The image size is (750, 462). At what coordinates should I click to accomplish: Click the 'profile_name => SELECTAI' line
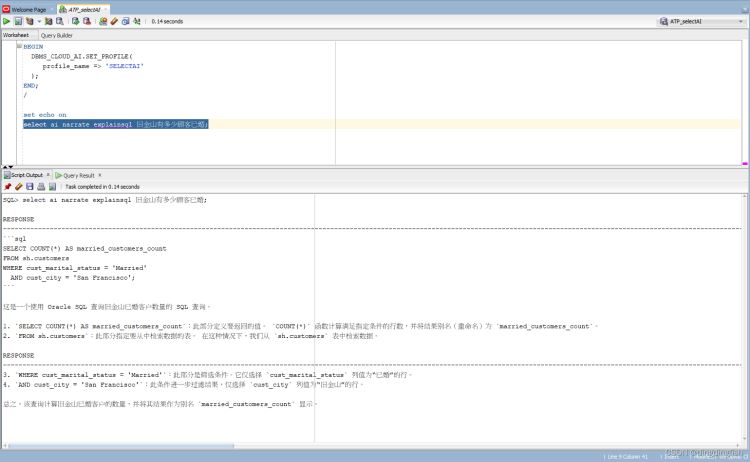click(93, 66)
